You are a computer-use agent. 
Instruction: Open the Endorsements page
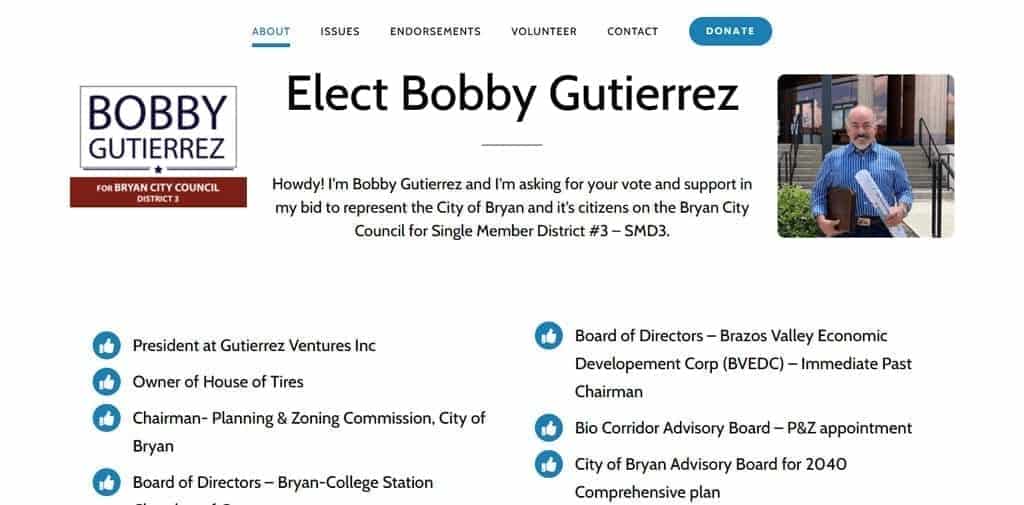(435, 31)
